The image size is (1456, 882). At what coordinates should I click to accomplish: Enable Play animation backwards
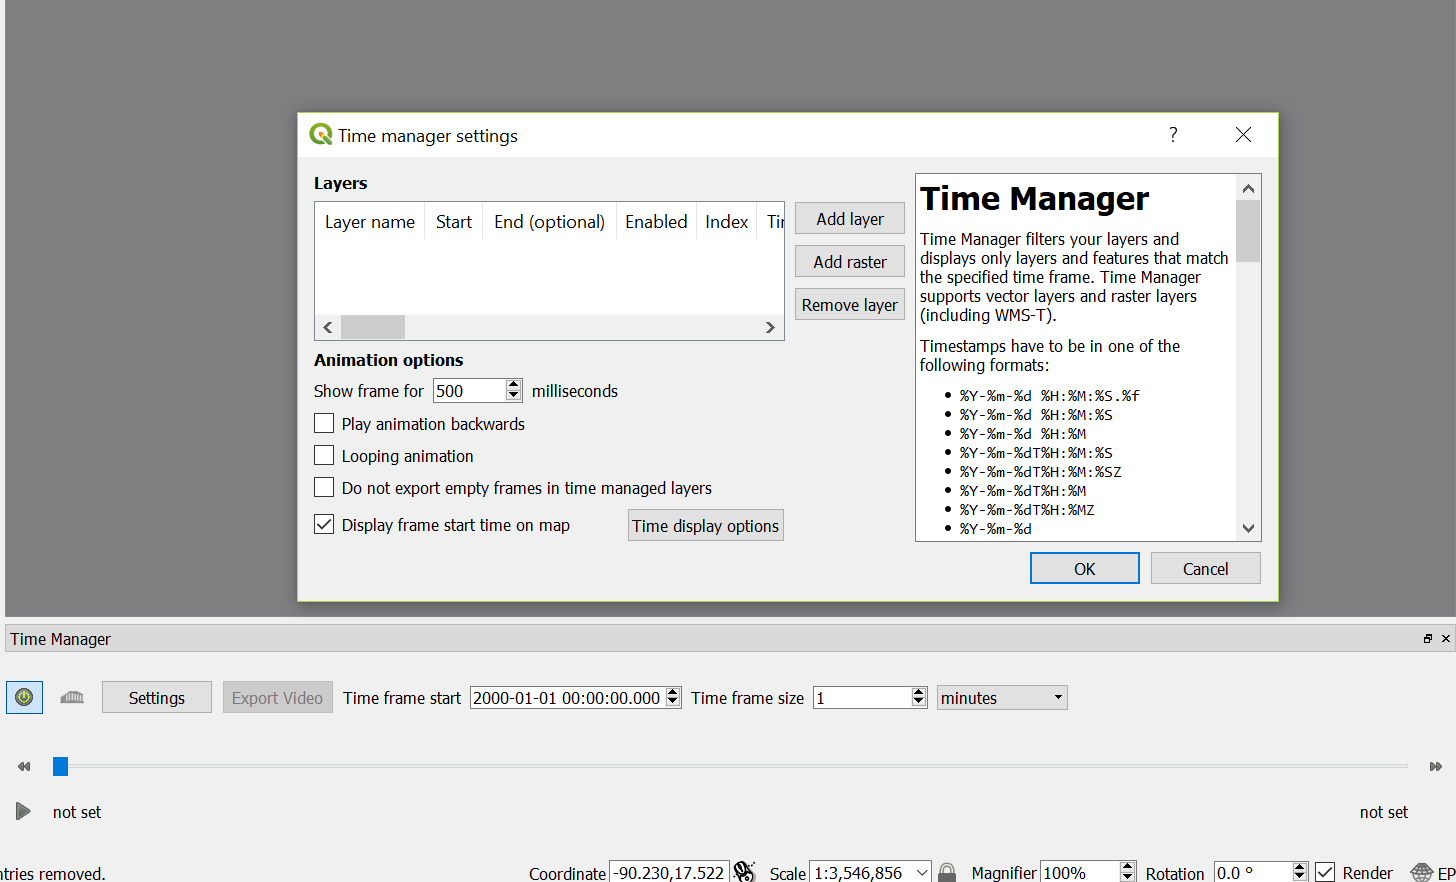324,423
